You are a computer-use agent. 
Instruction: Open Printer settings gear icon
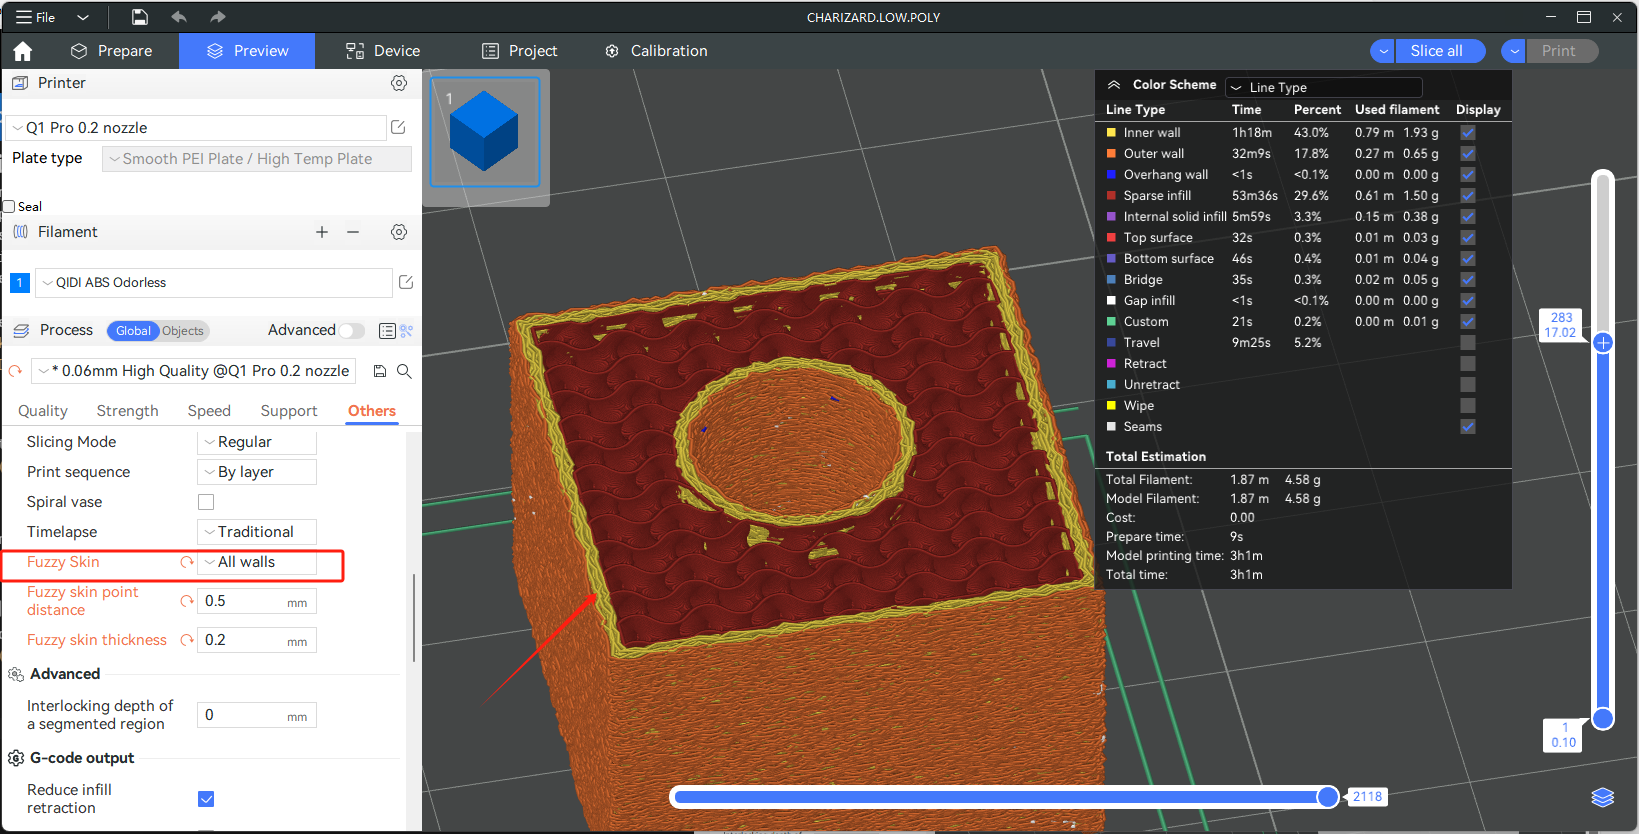[x=399, y=83]
